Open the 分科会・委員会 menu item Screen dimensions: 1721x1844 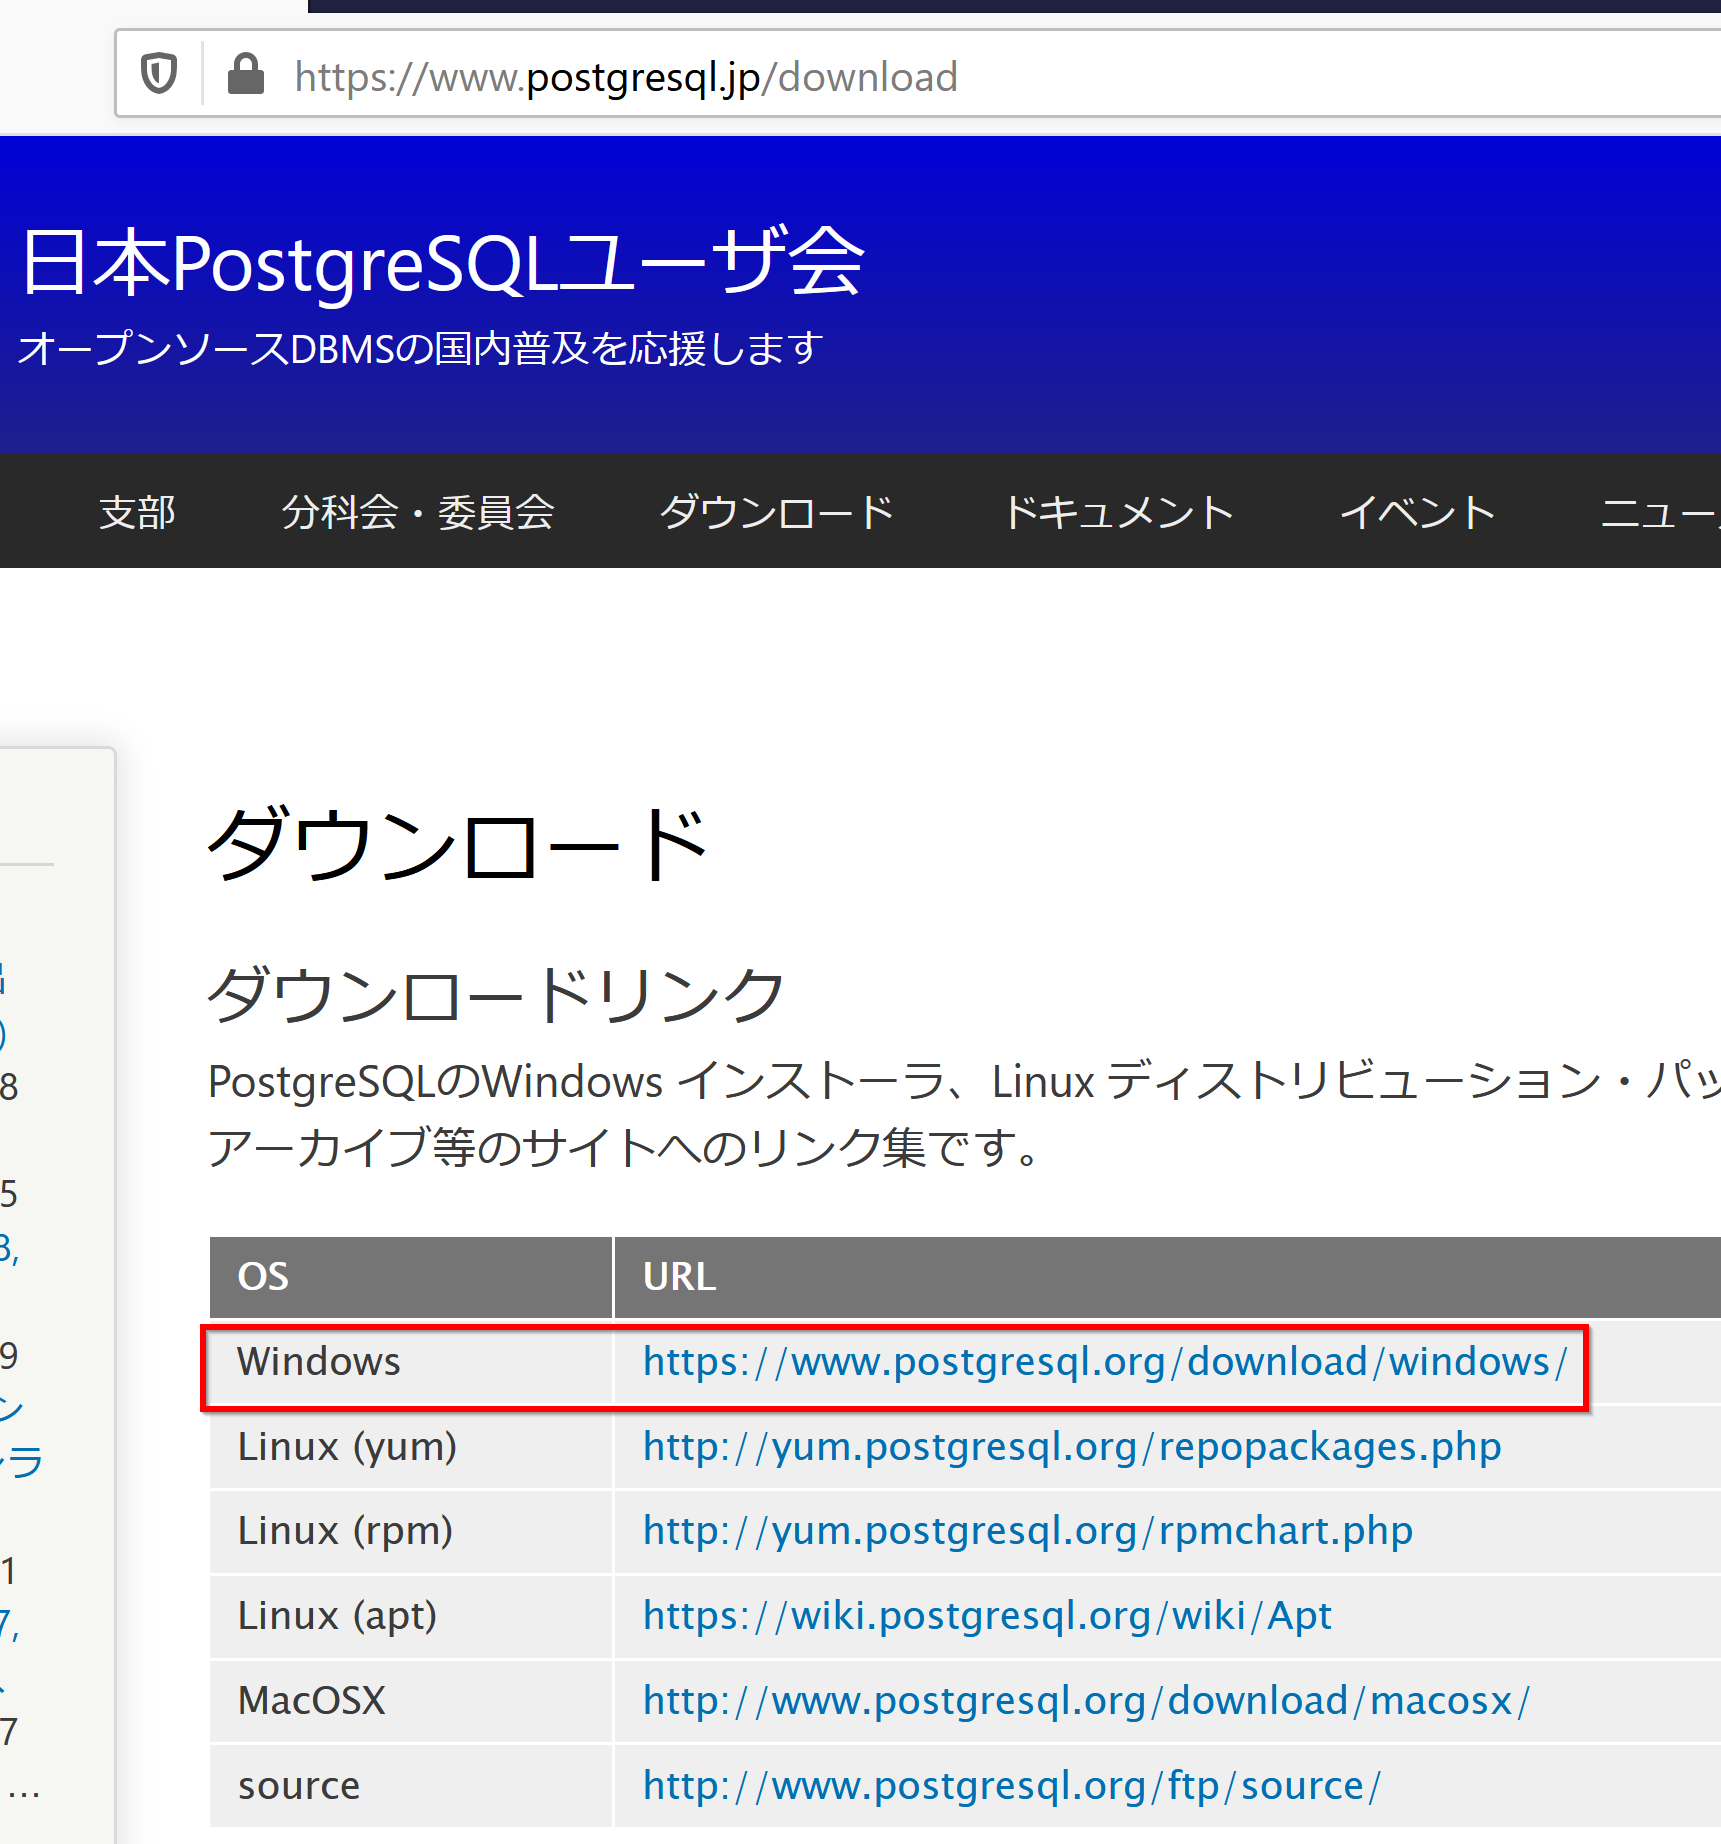[x=418, y=512]
